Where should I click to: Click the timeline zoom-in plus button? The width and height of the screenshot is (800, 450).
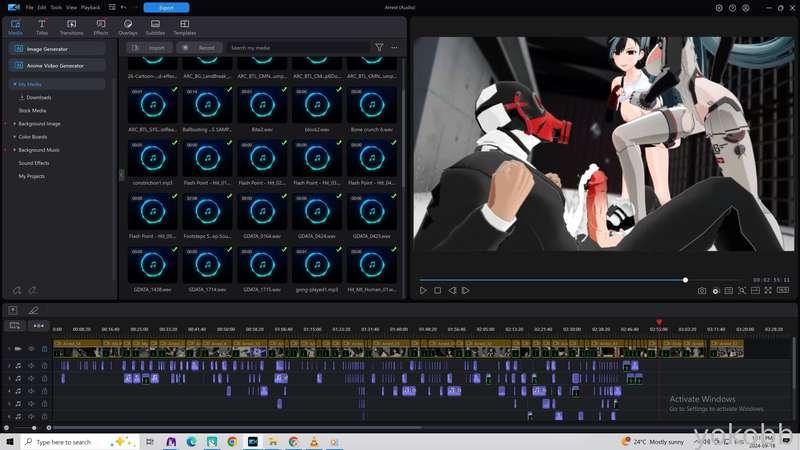(x=48, y=428)
